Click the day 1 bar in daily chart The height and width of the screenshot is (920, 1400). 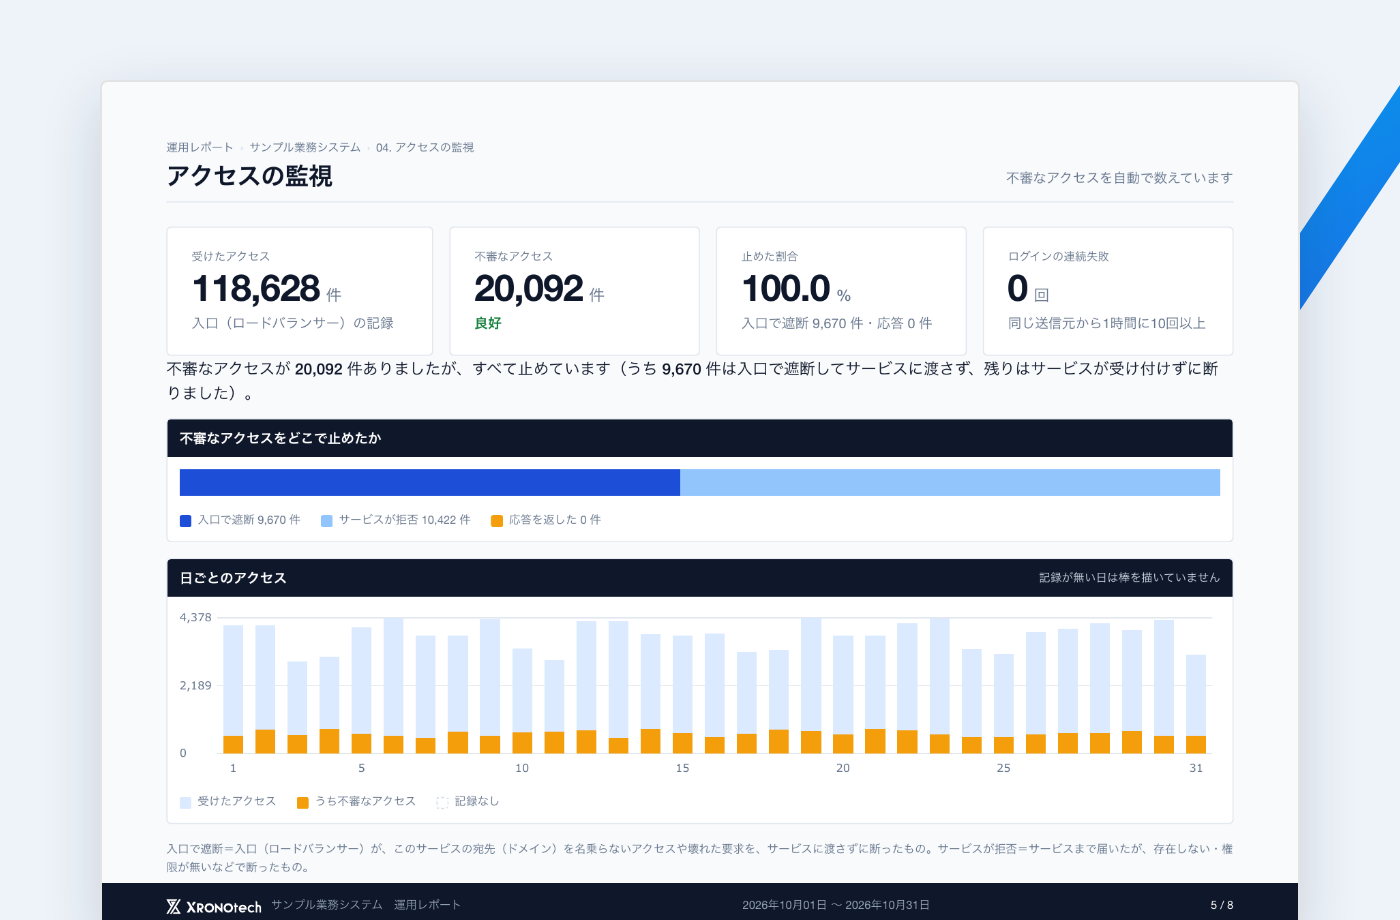tap(233, 689)
